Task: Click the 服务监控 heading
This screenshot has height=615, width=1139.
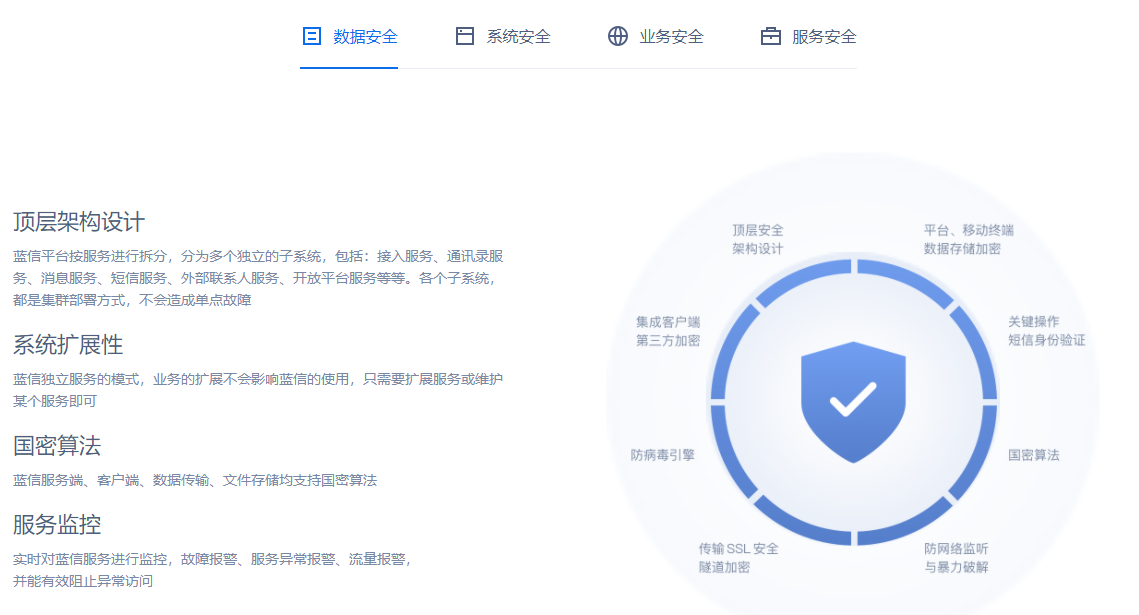Action: coord(57,525)
